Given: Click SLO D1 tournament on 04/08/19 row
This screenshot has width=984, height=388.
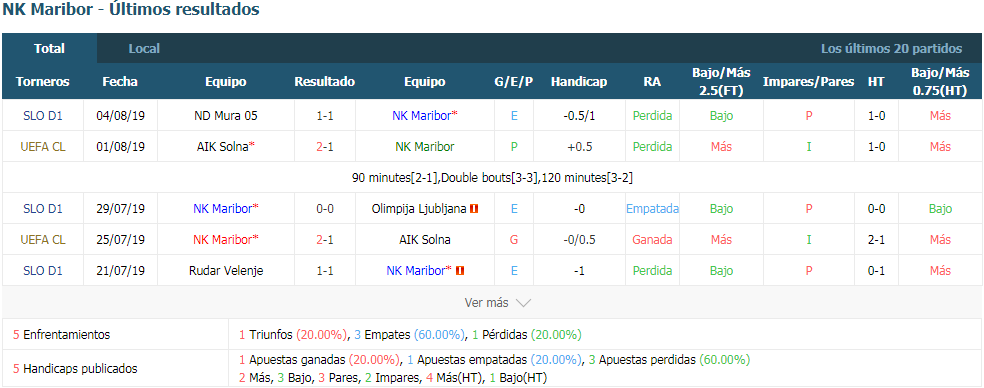Looking at the screenshot, I should [x=43, y=116].
